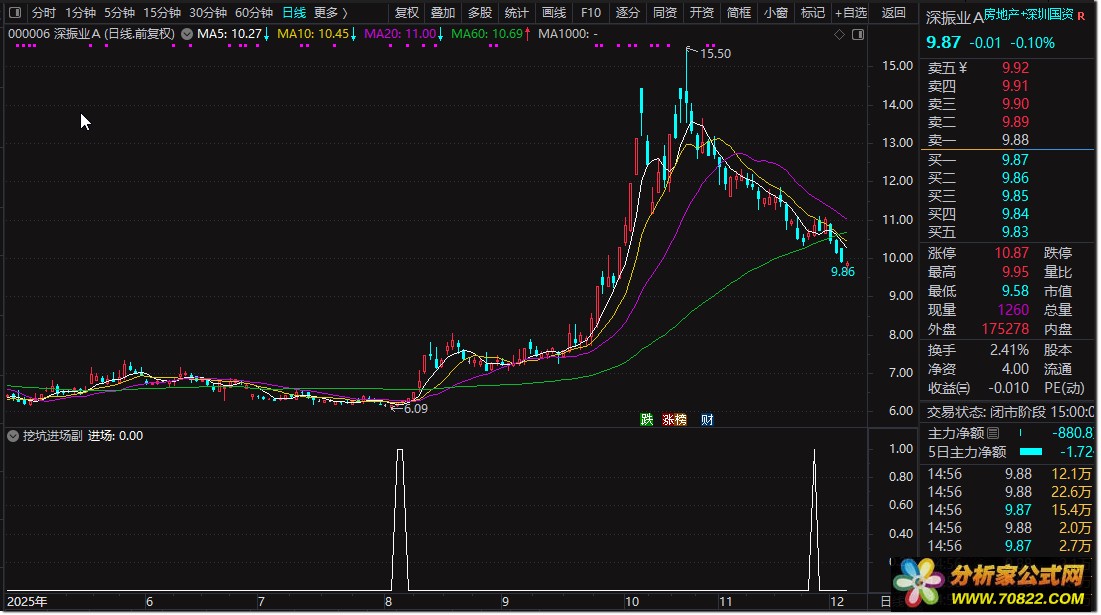Click the panel icon left of 分时
This screenshot has height=615, width=1101.
click(x=13, y=13)
